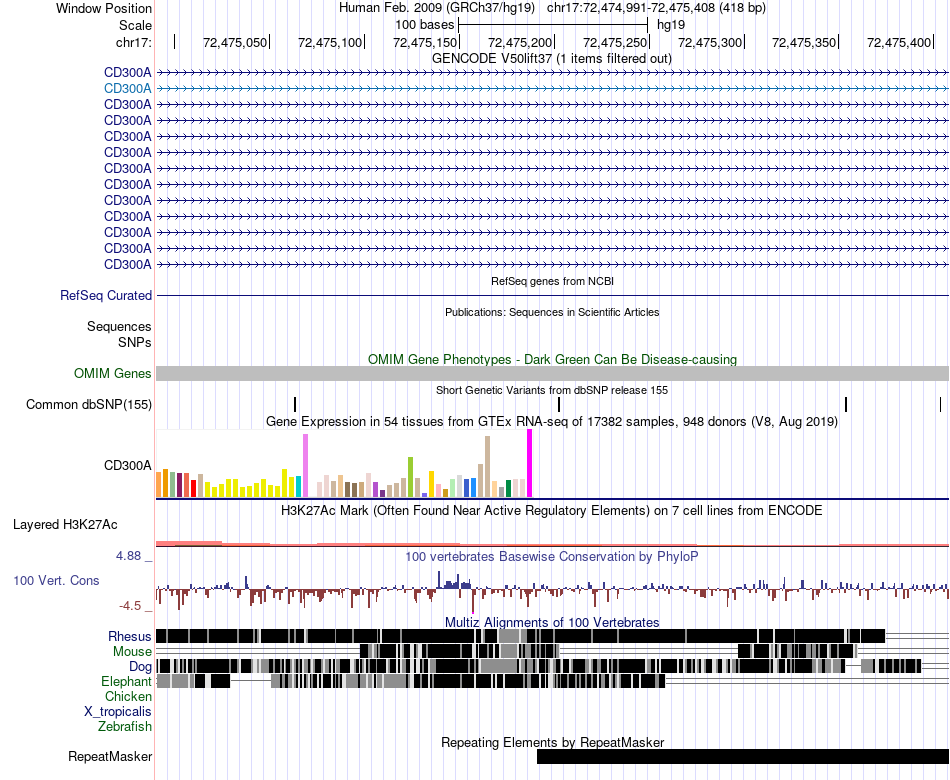
Task: Click the tall lime-green GTEx expression bar
Action: click(410, 477)
